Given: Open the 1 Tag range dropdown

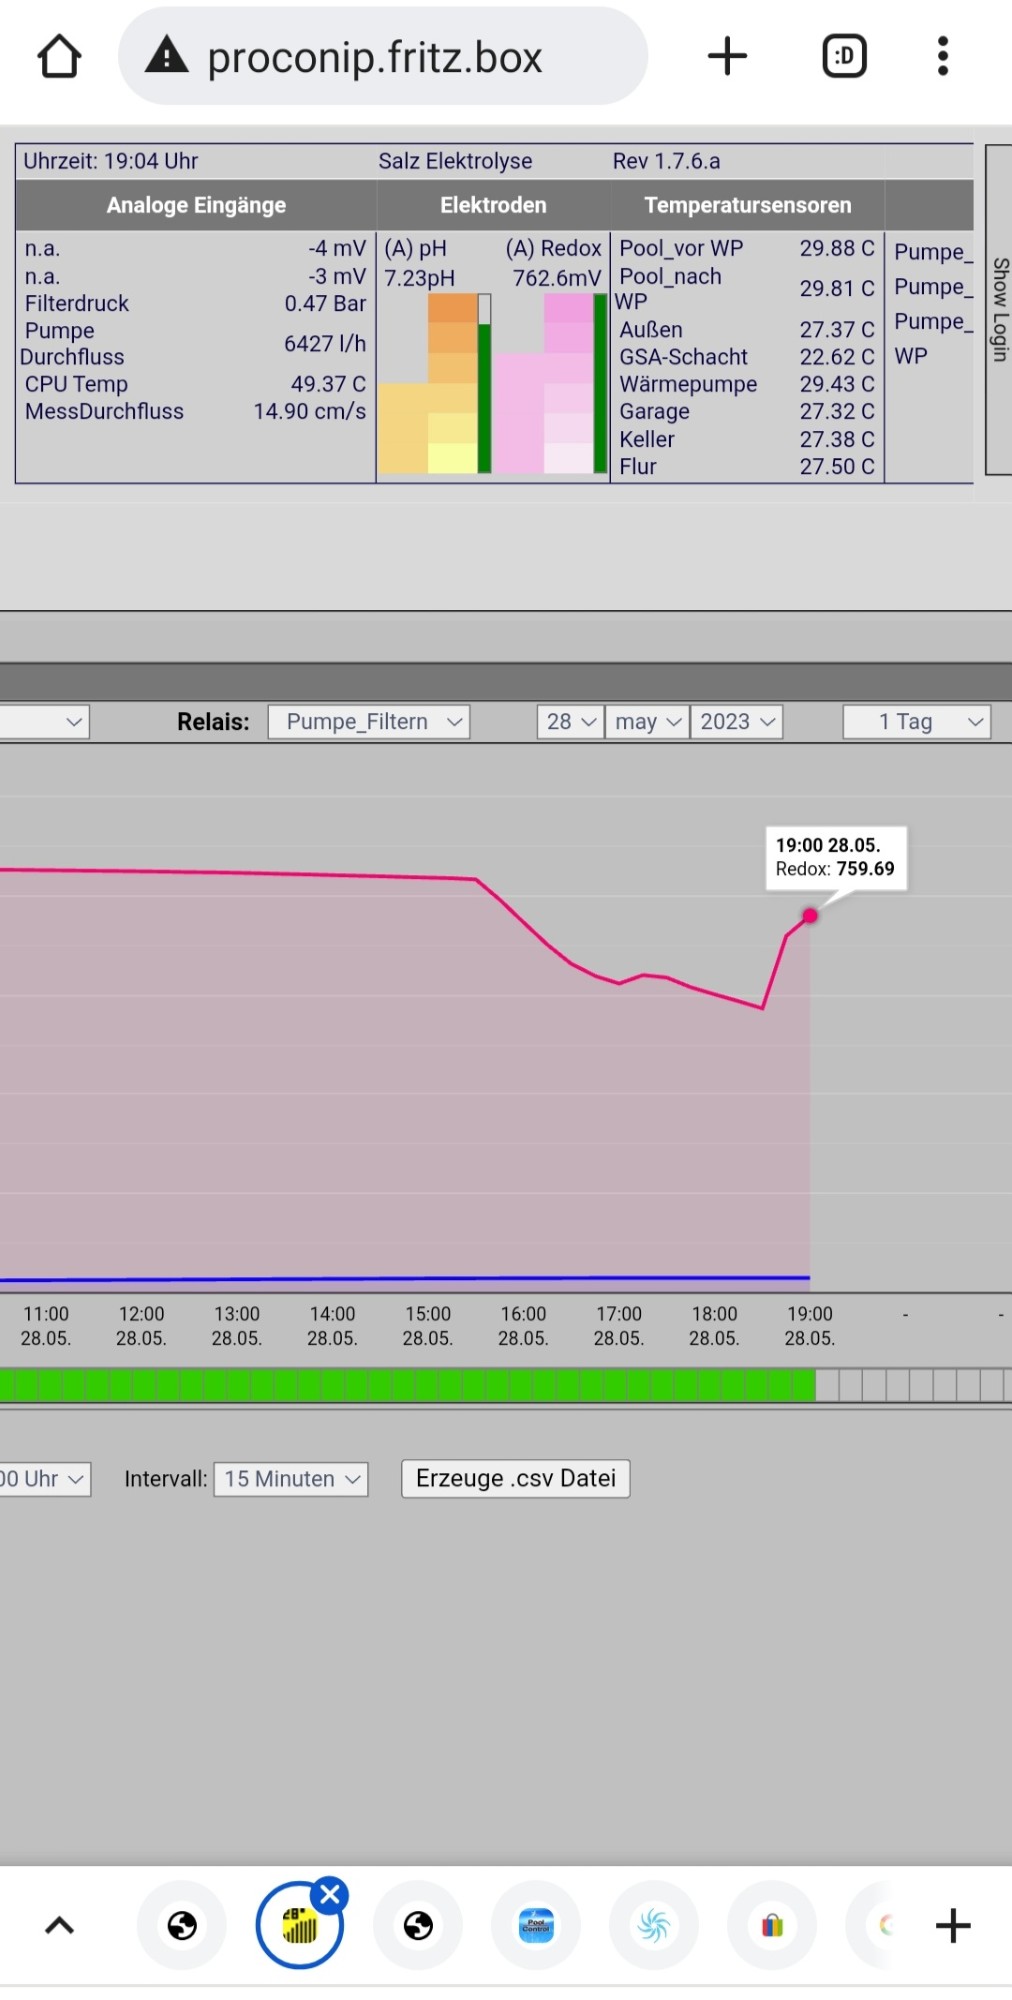Looking at the screenshot, I should tap(917, 722).
